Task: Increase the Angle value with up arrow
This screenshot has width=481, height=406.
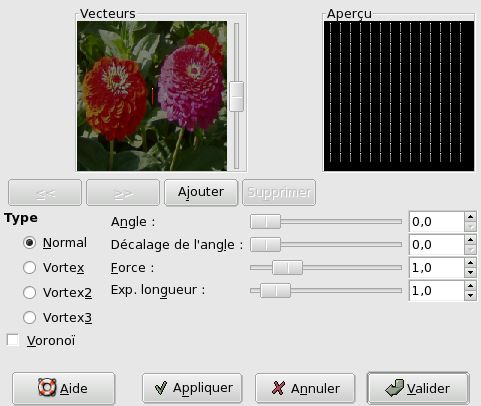Action: tap(470, 217)
